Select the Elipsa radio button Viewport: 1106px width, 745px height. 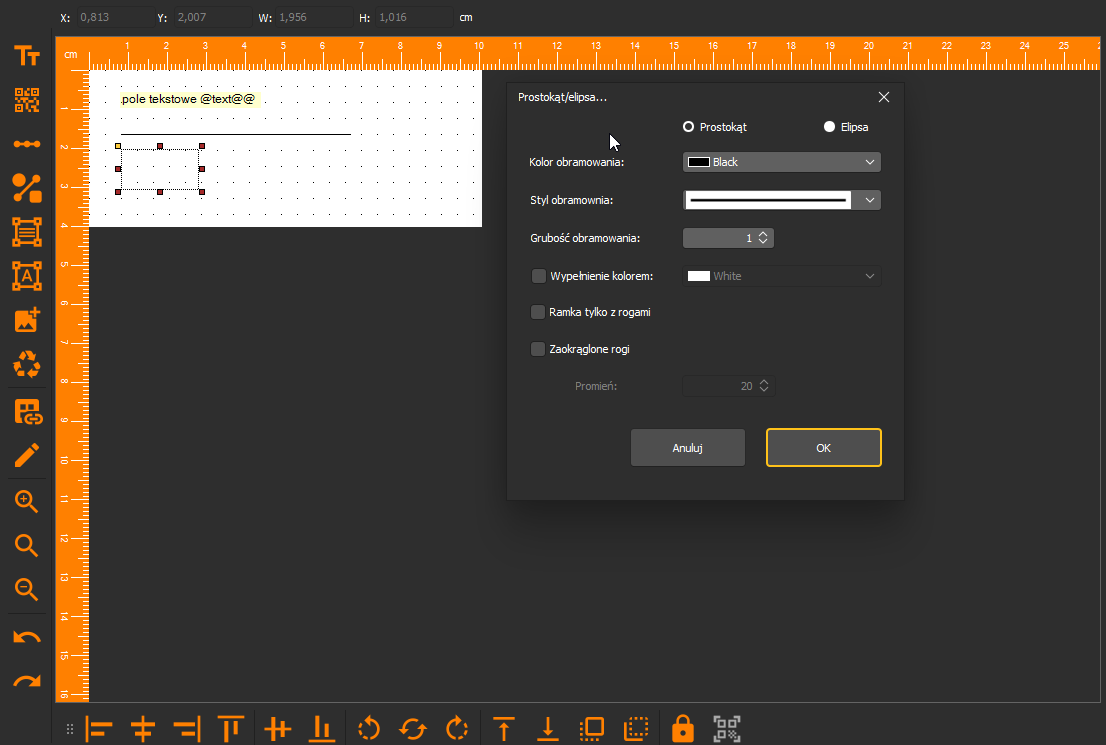(829, 127)
